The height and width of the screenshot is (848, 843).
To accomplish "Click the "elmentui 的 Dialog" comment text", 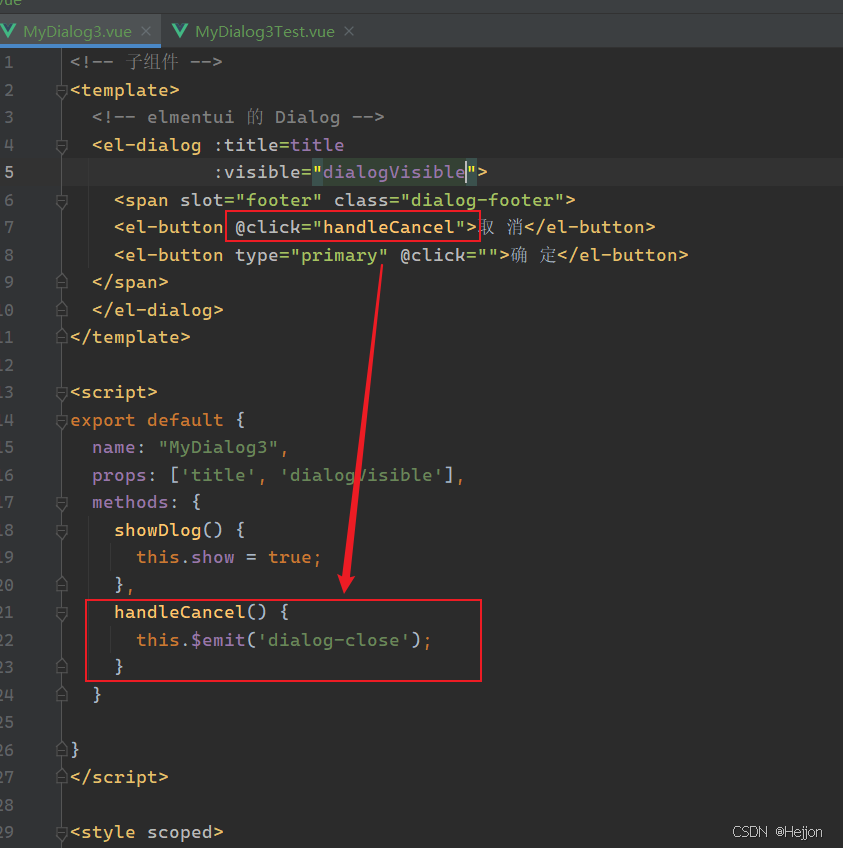I will point(243,117).
